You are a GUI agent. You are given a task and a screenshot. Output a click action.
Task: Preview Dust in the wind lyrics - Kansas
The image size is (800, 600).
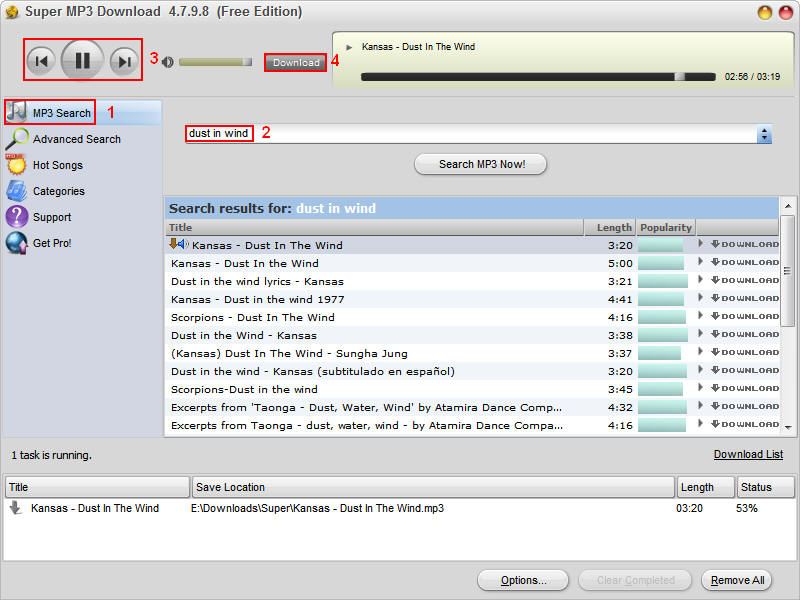701,280
